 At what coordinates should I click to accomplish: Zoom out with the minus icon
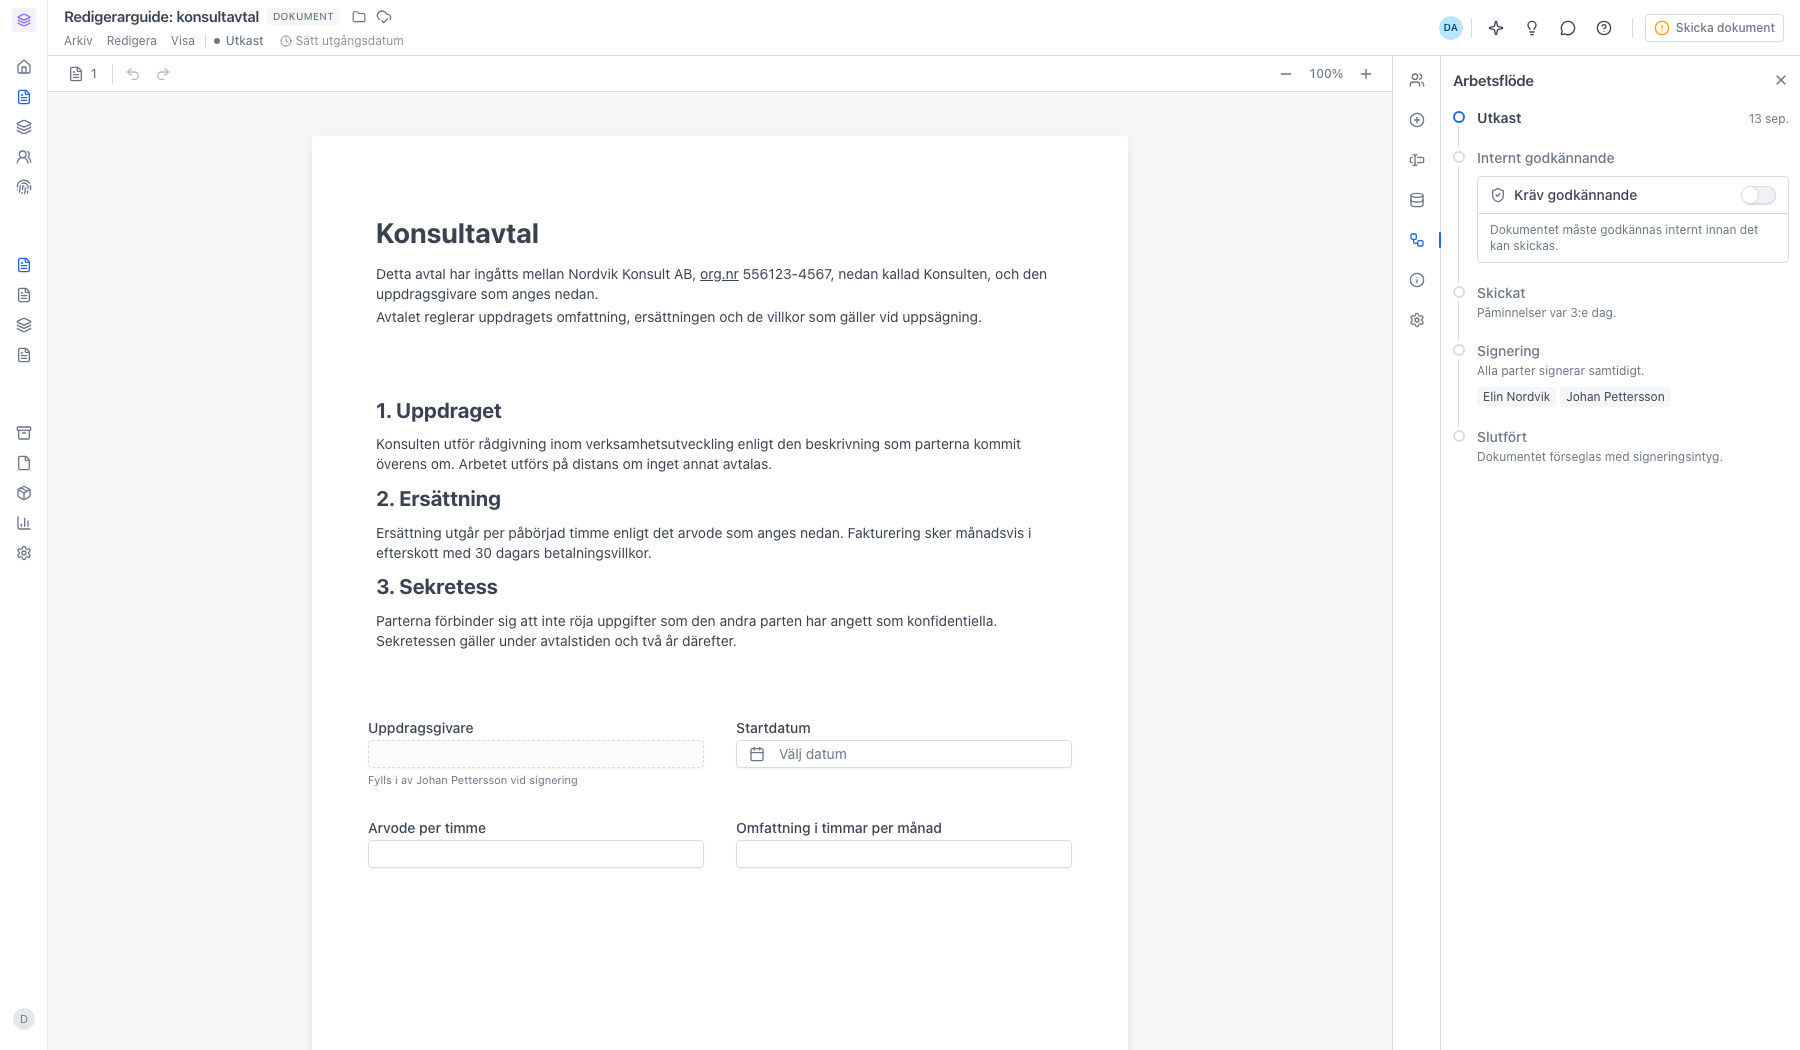coord(1286,74)
